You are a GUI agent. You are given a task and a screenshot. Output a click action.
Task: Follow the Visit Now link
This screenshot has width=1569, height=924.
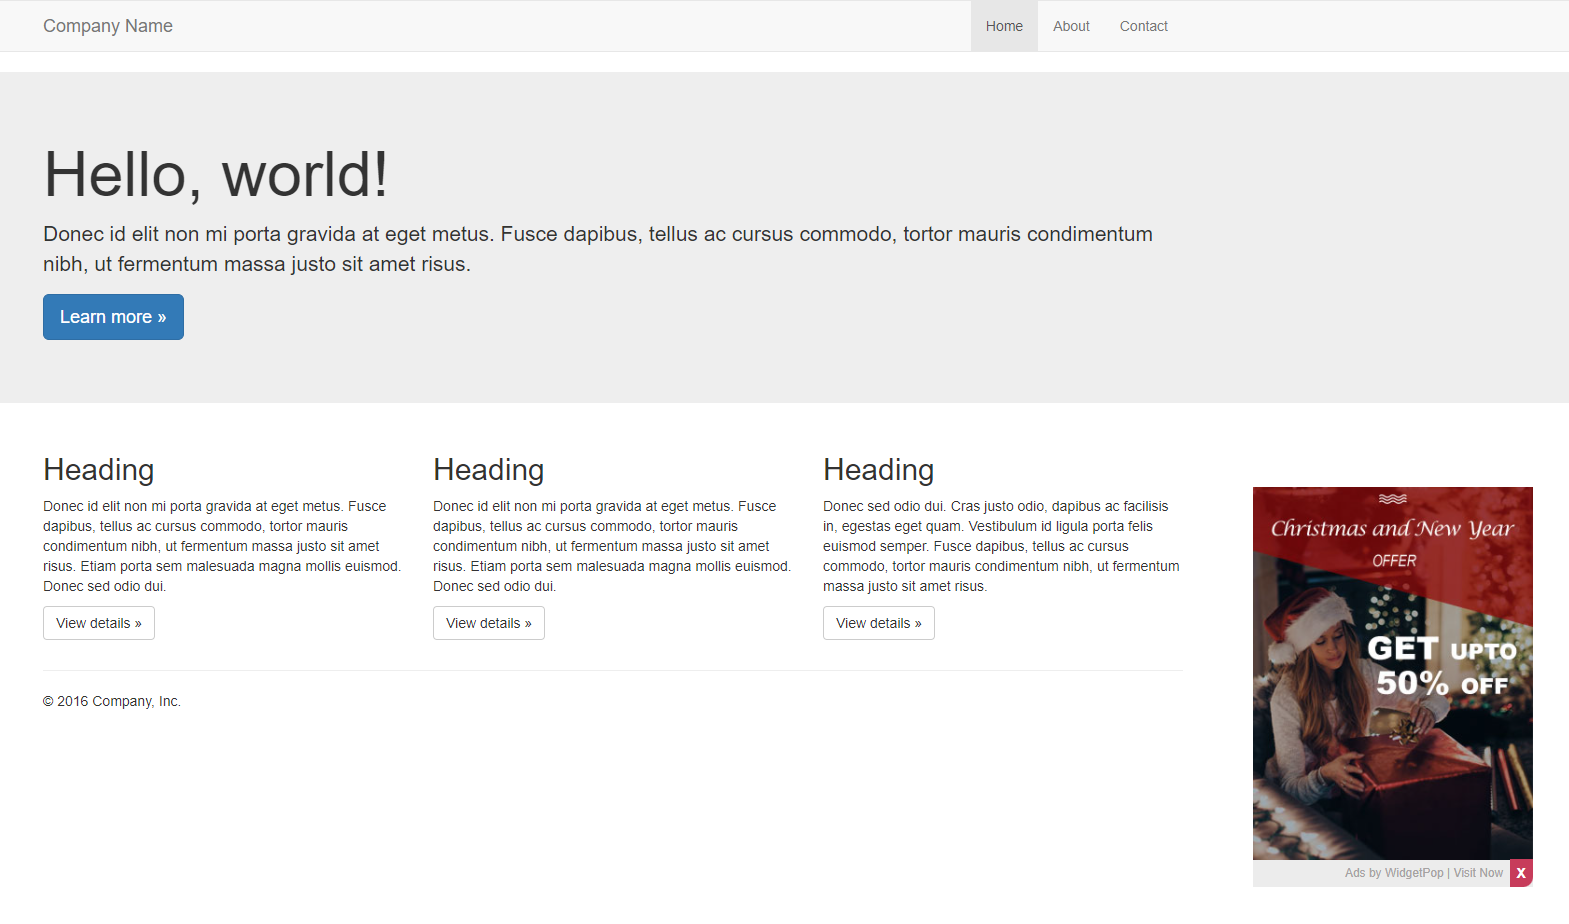pyautogui.click(x=1478, y=873)
